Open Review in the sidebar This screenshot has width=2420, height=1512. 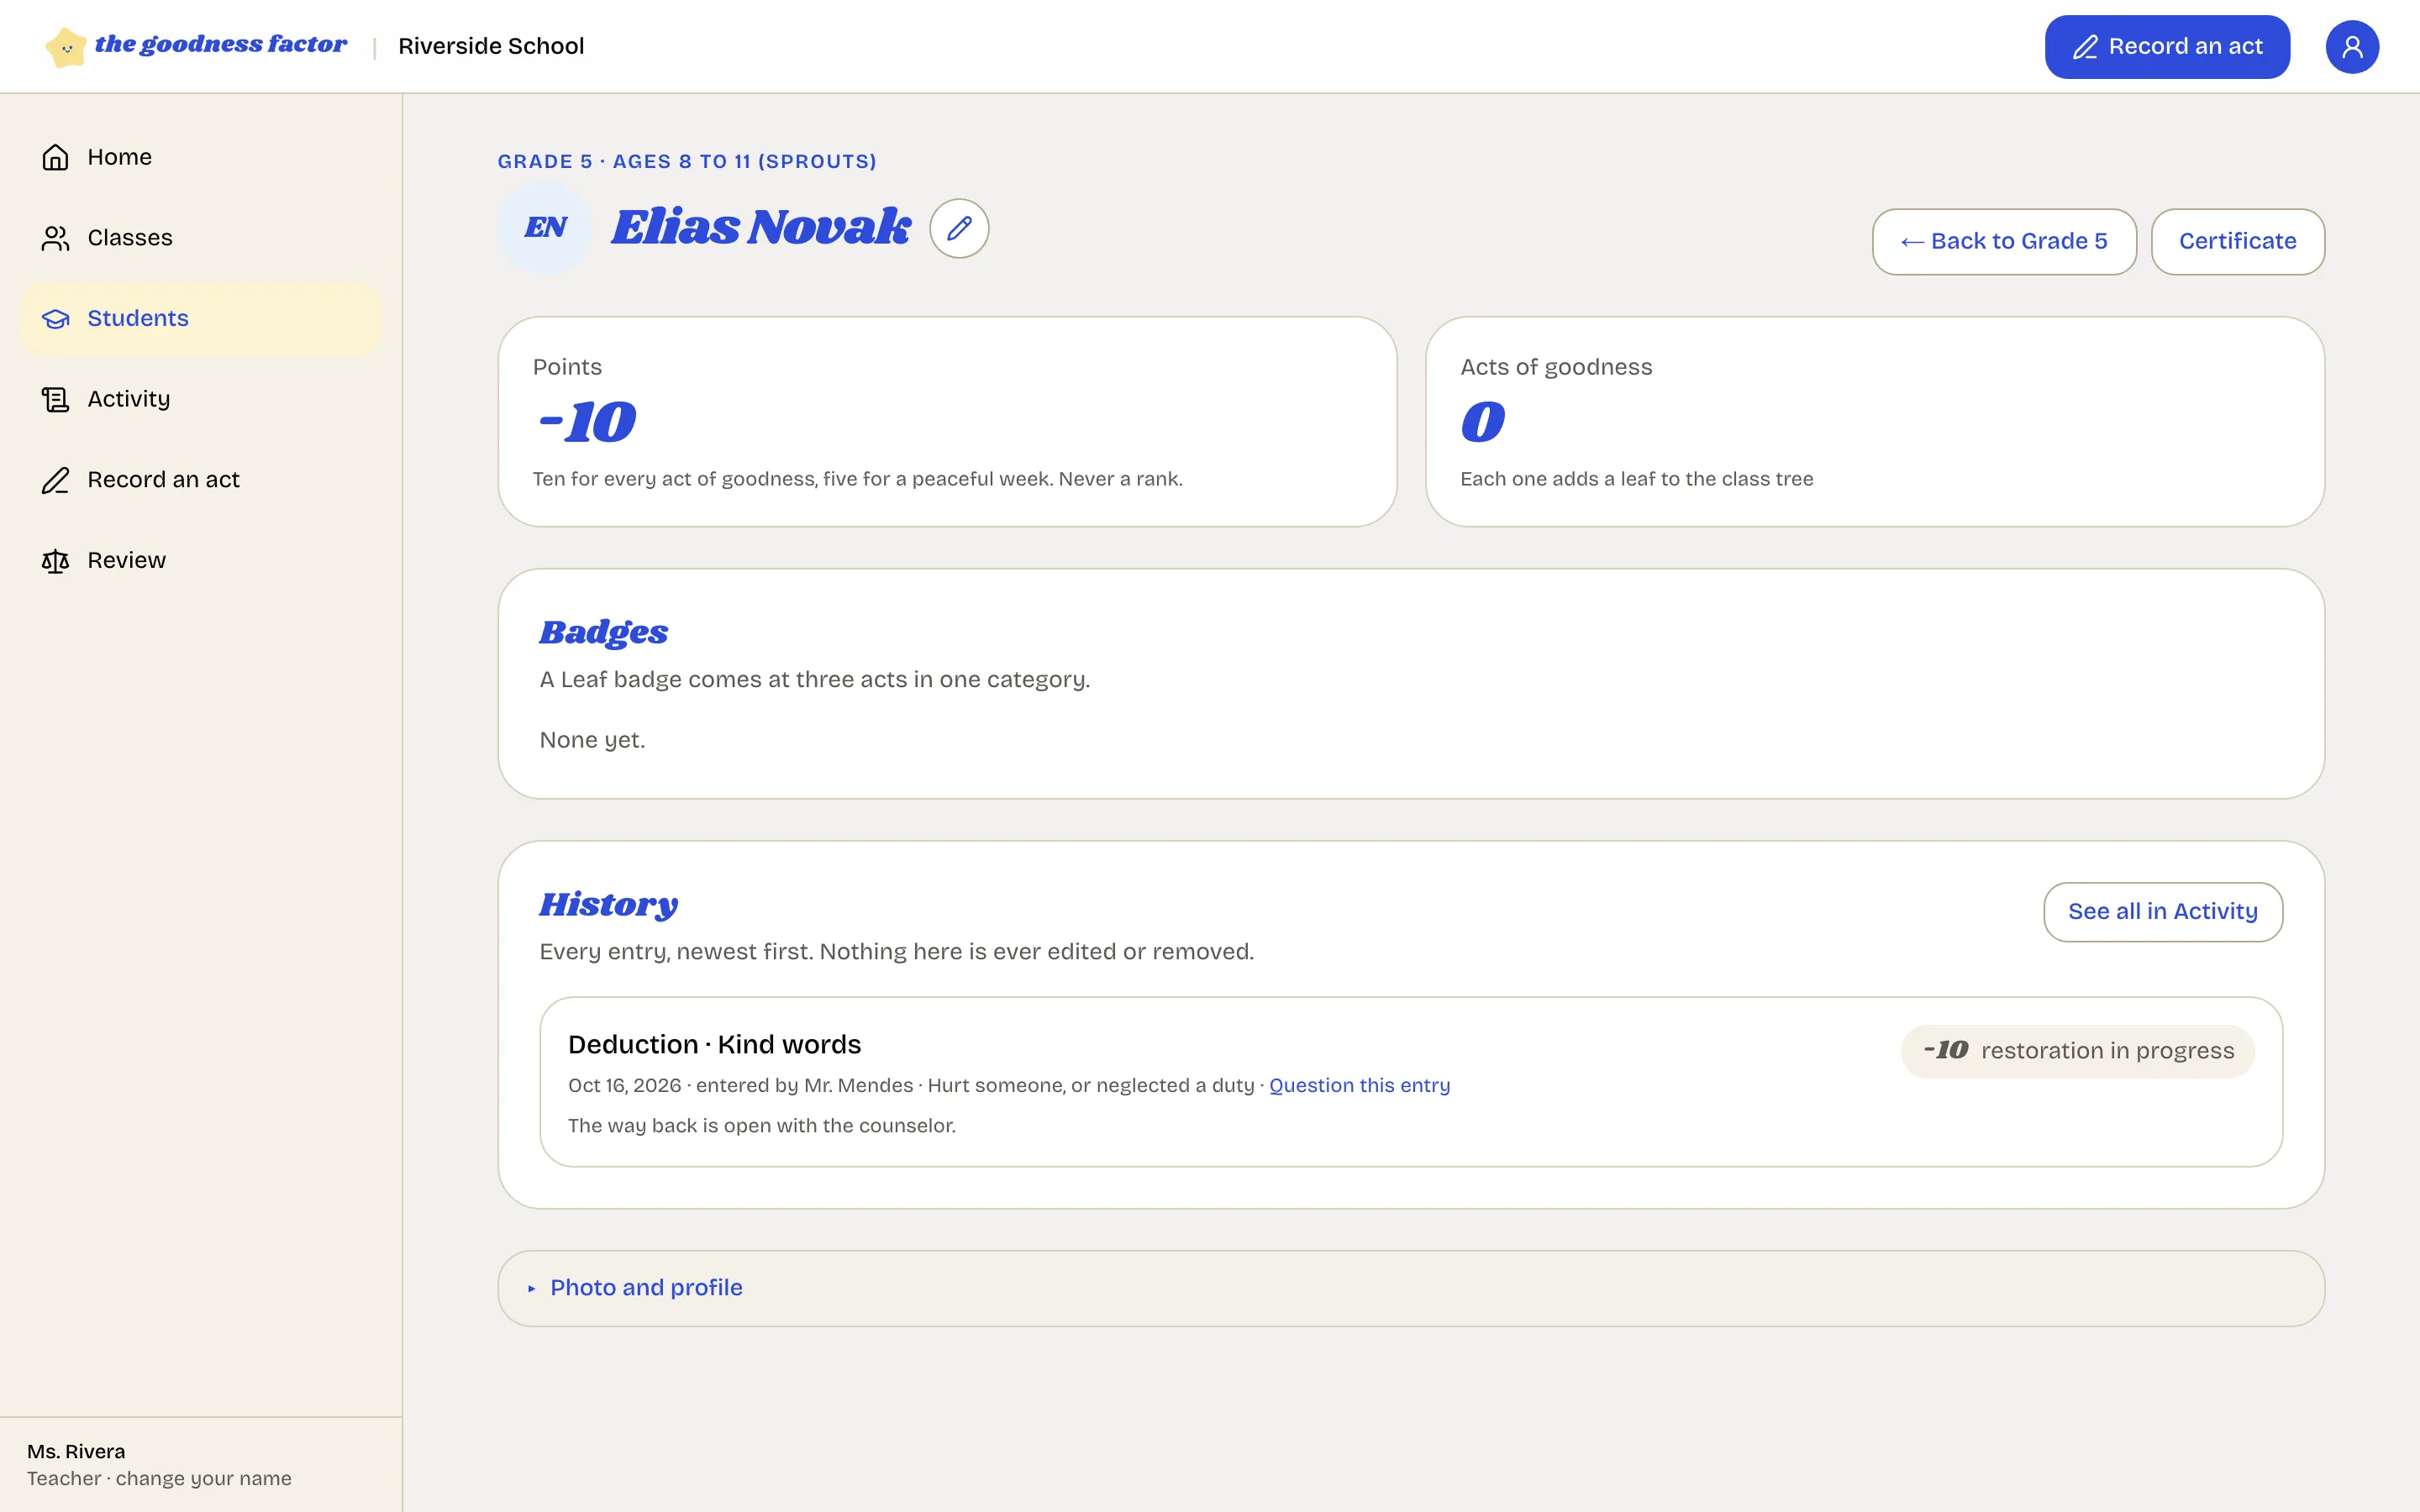pos(201,561)
